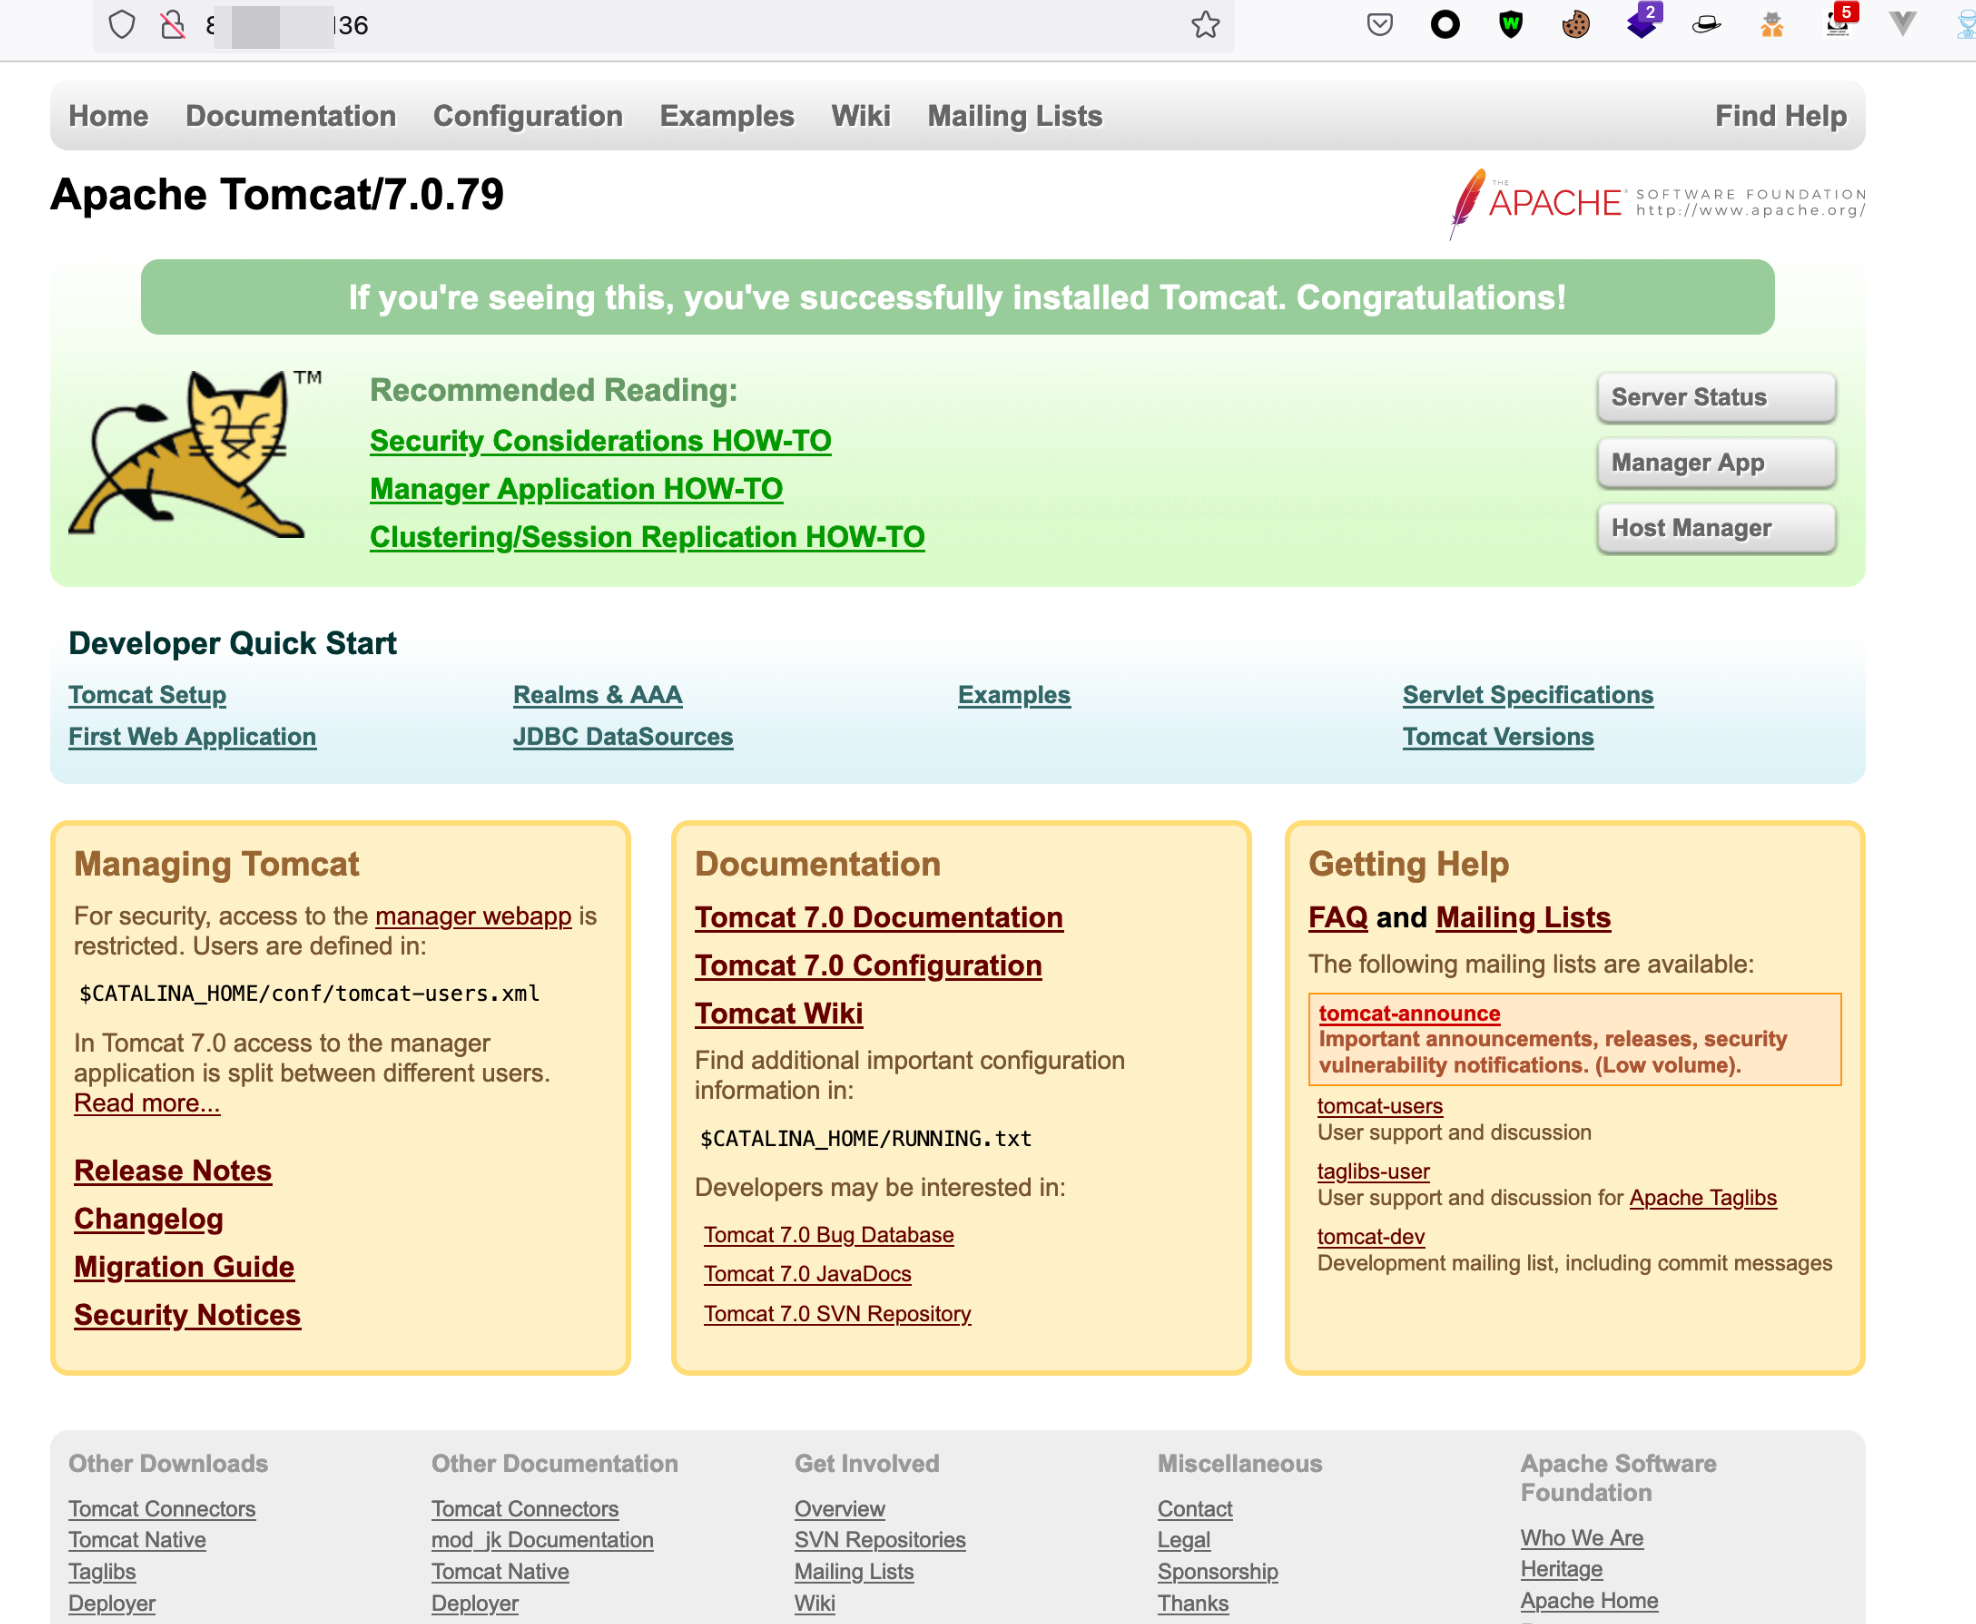Image resolution: width=1976 pixels, height=1624 pixels.
Task: Open Manager Application HOW-TO link
Action: click(576, 489)
